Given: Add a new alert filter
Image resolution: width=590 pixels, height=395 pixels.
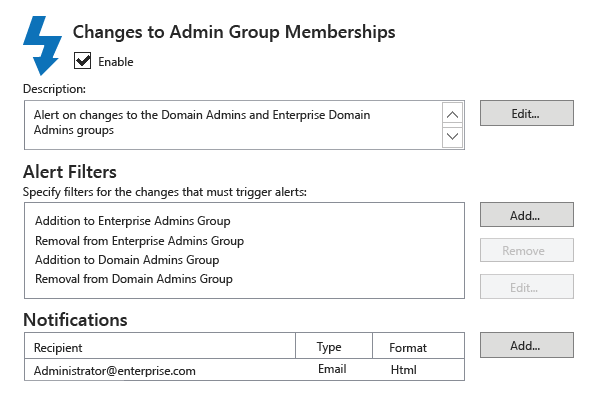Looking at the screenshot, I should click(527, 215).
